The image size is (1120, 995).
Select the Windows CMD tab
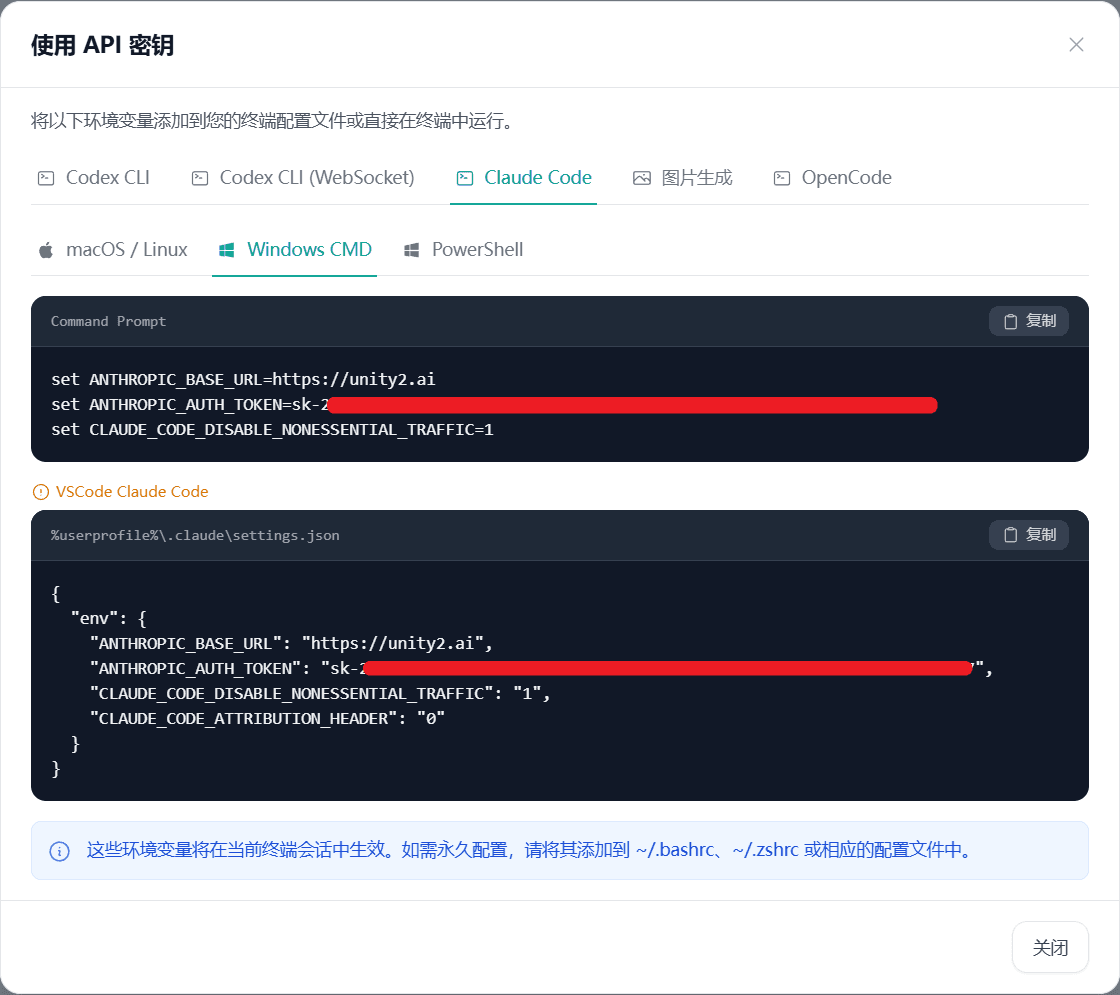click(294, 249)
